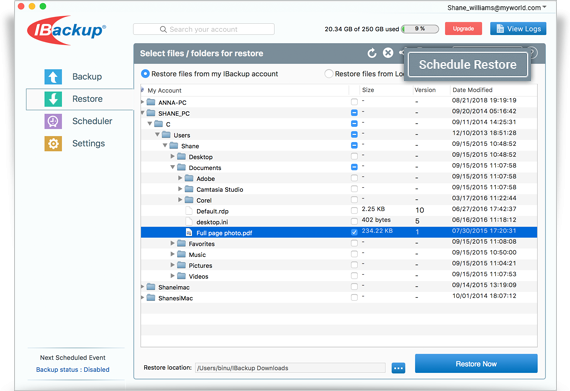The image size is (570, 391).
Task: Click date 08/21/2018 19:19:19
Action: pos(484,100)
